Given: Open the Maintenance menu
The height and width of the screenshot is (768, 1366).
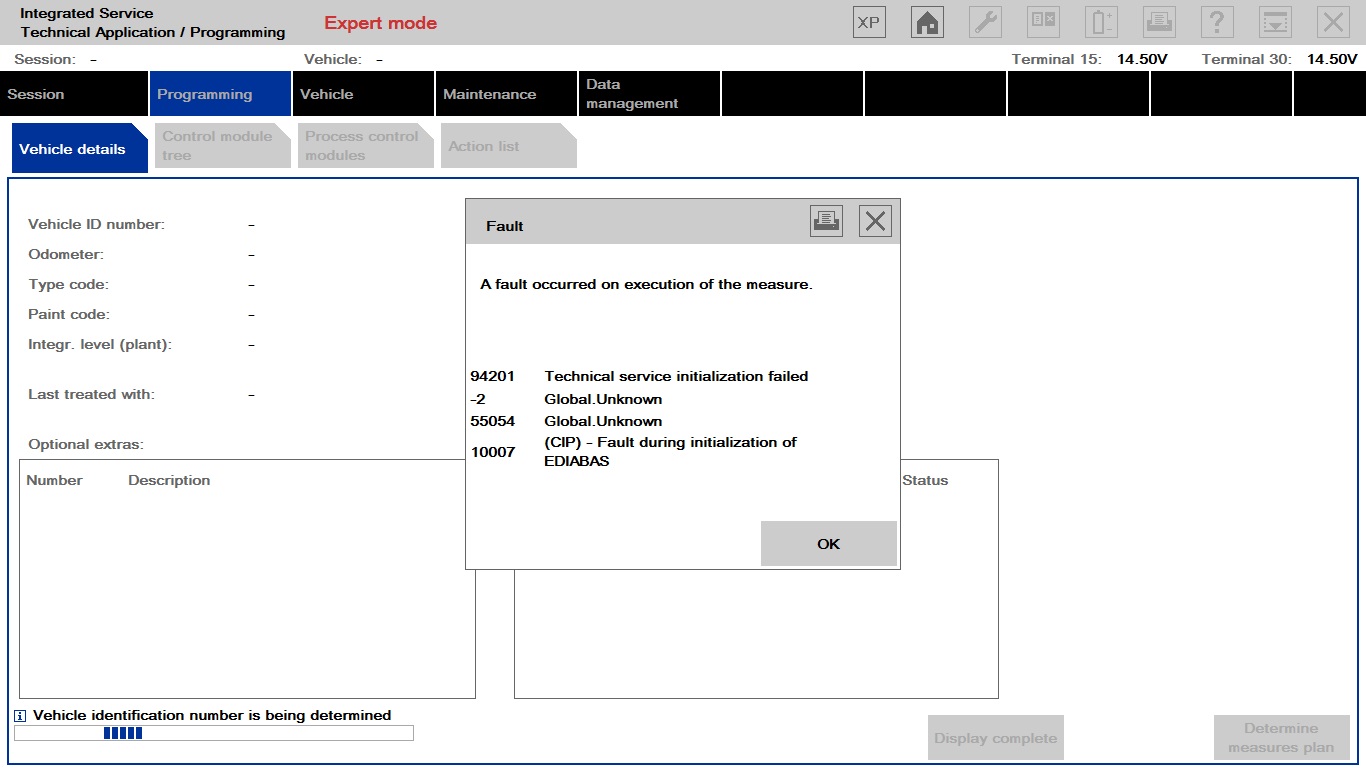Looking at the screenshot, I should tap(506, 94).
